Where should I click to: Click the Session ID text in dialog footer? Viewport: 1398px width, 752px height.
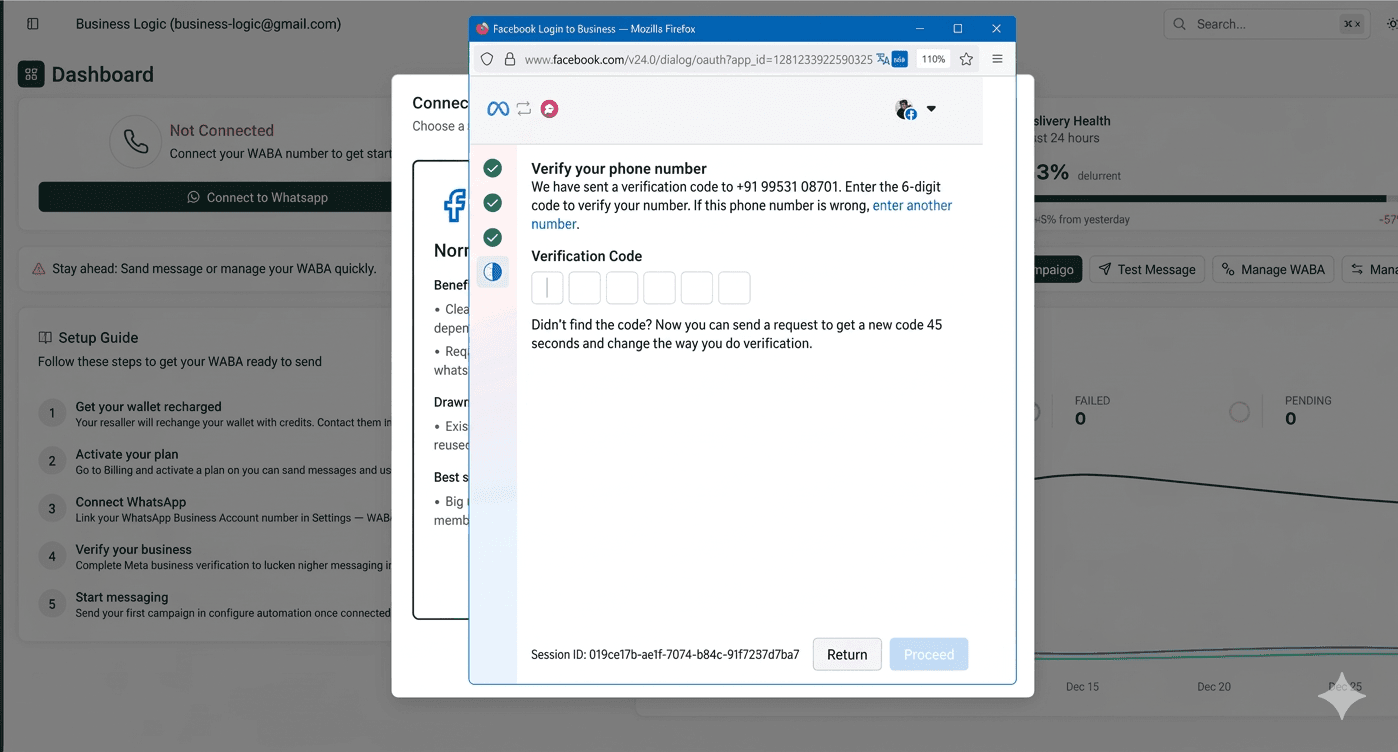click(665, 655)
